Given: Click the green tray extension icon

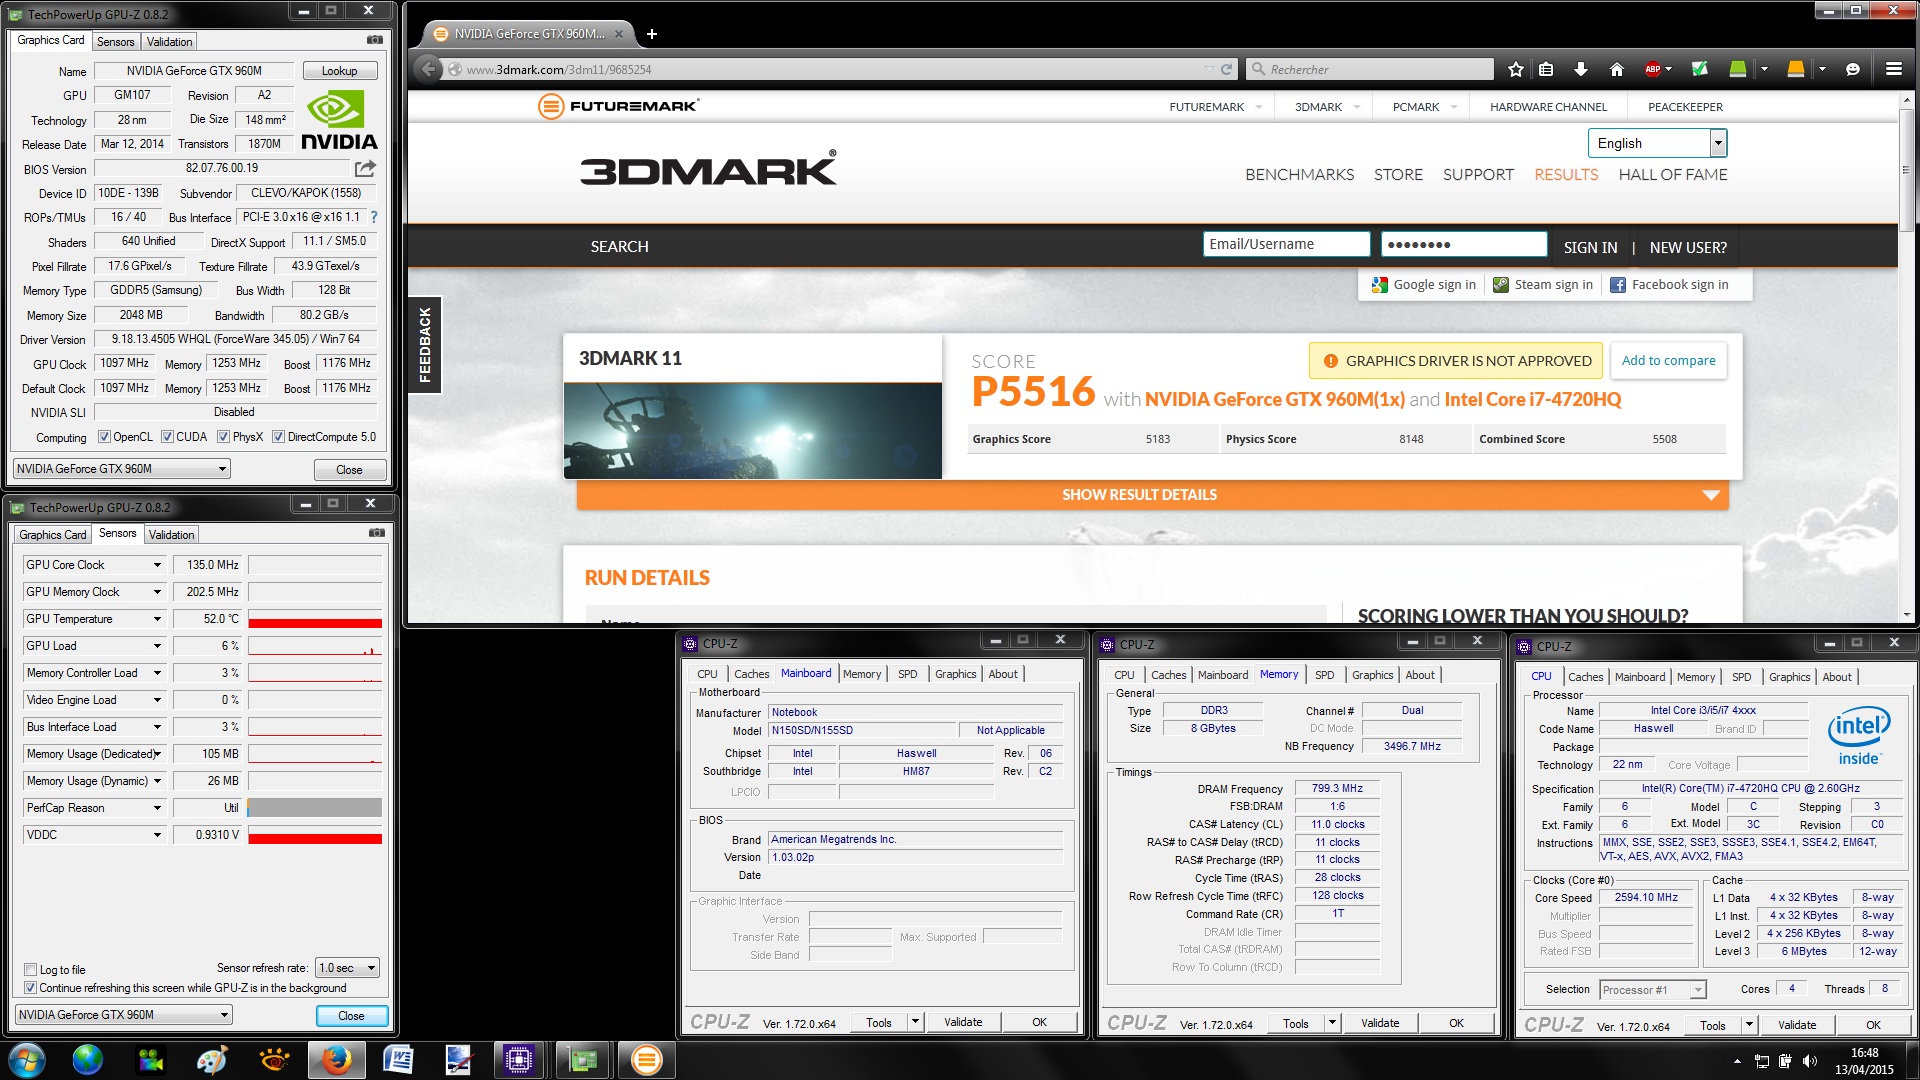Looking at the screenshot, I should click(1738, 69).
